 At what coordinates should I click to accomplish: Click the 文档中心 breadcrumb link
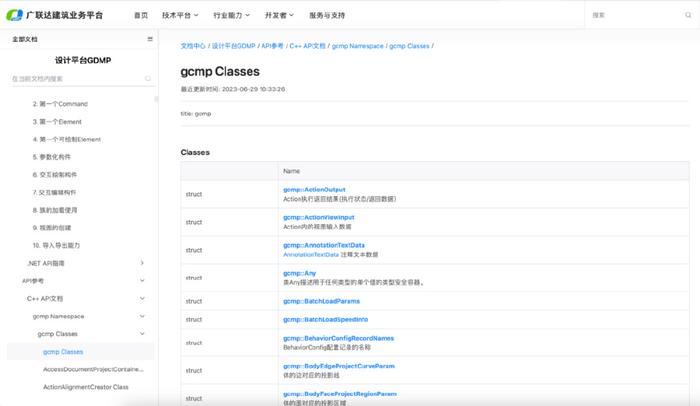point(193,46)
